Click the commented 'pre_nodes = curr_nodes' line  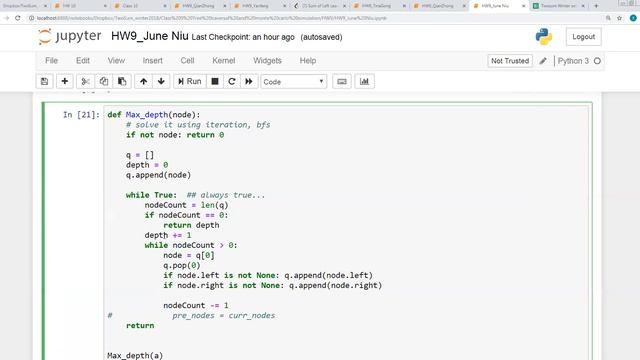223,316
